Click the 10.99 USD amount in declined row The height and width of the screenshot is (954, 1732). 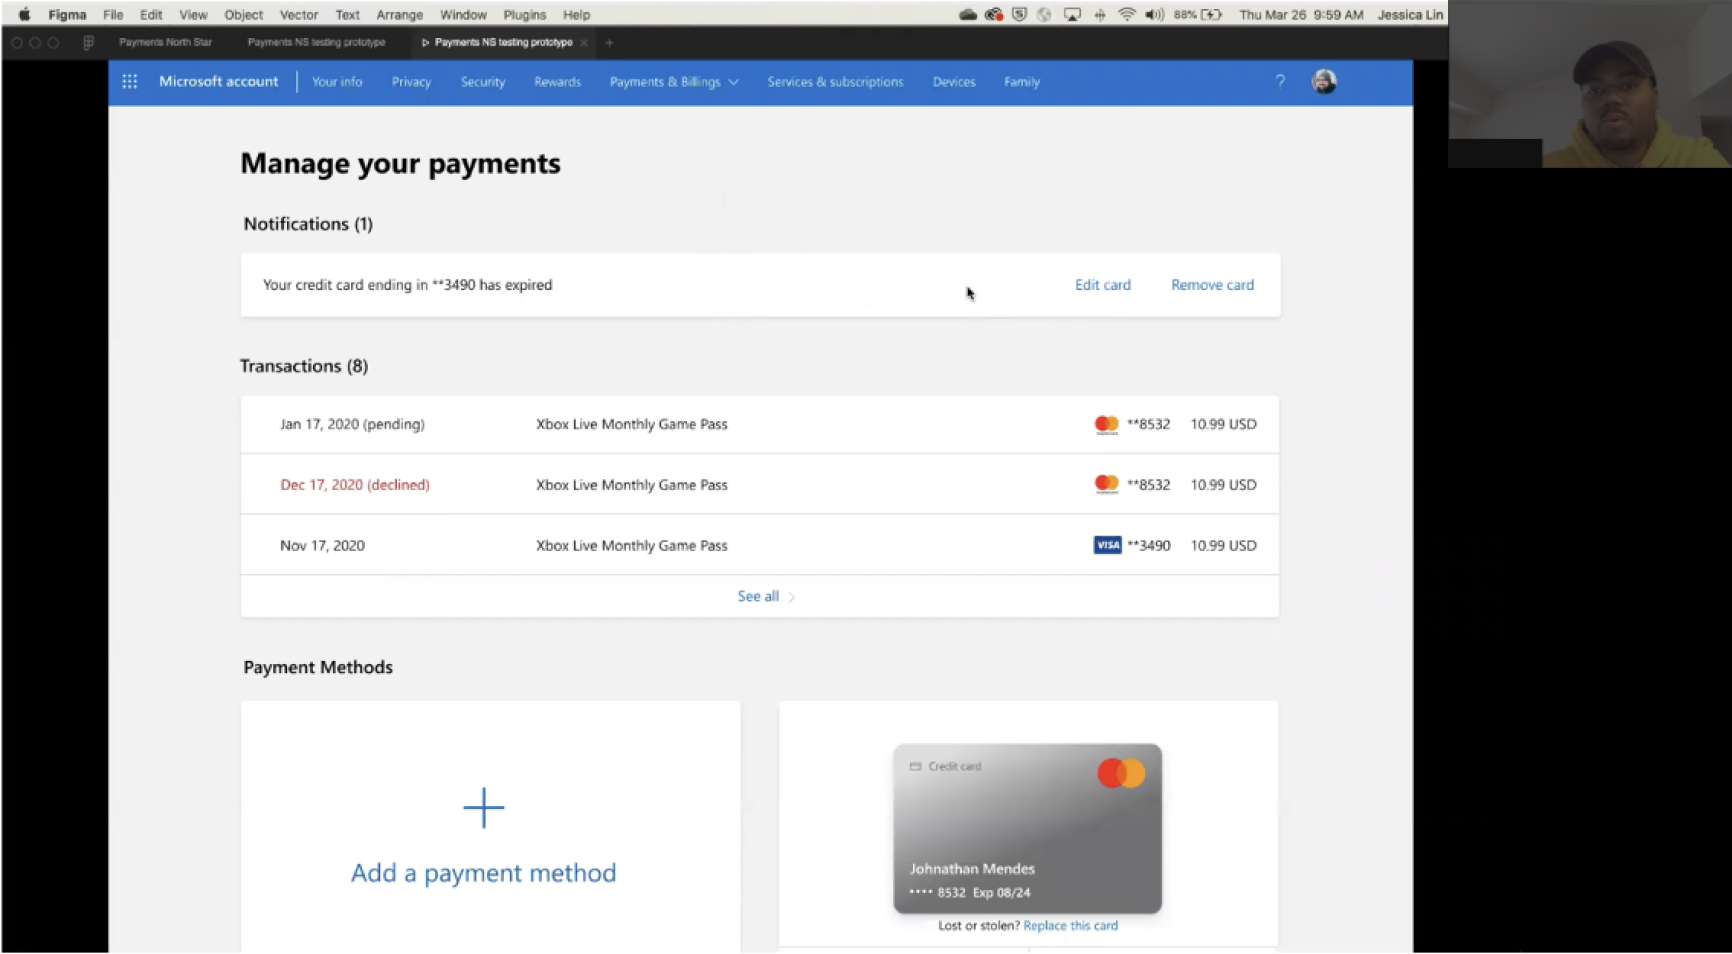(x=1223, y=485)
